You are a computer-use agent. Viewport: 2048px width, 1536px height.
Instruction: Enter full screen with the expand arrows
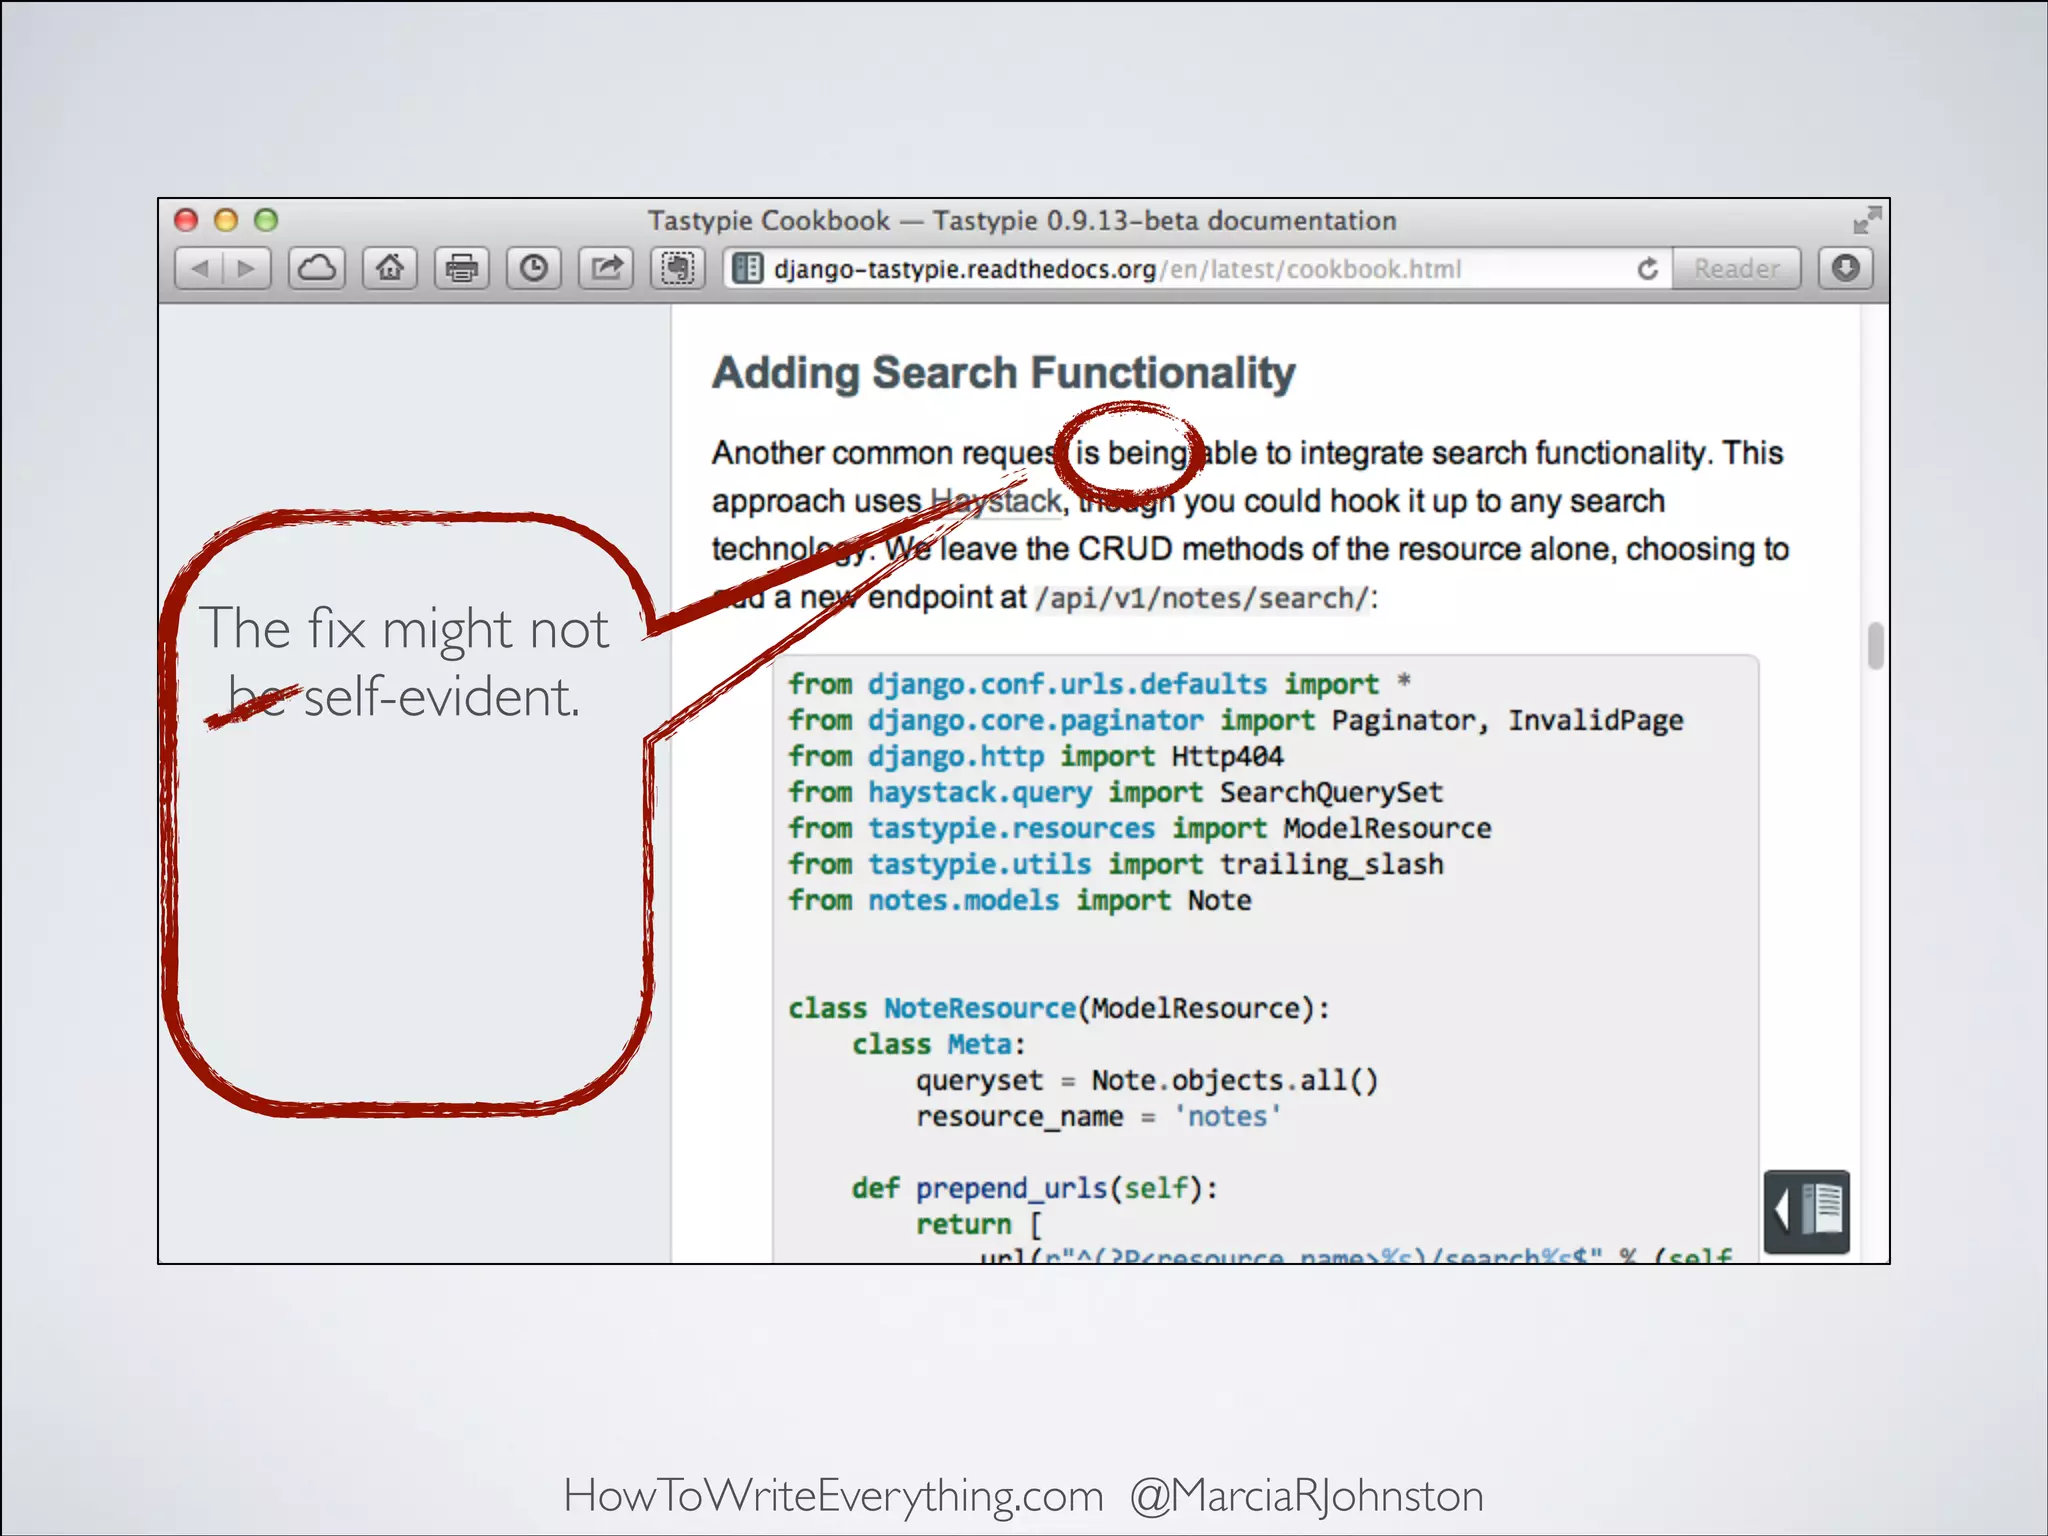coord(1866,220)
